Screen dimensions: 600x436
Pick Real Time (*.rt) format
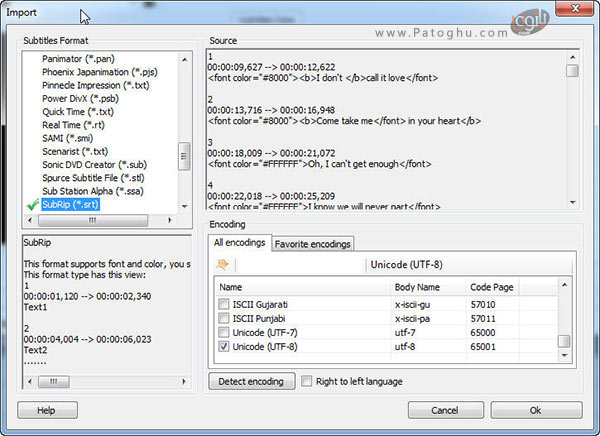coord(73,125)
